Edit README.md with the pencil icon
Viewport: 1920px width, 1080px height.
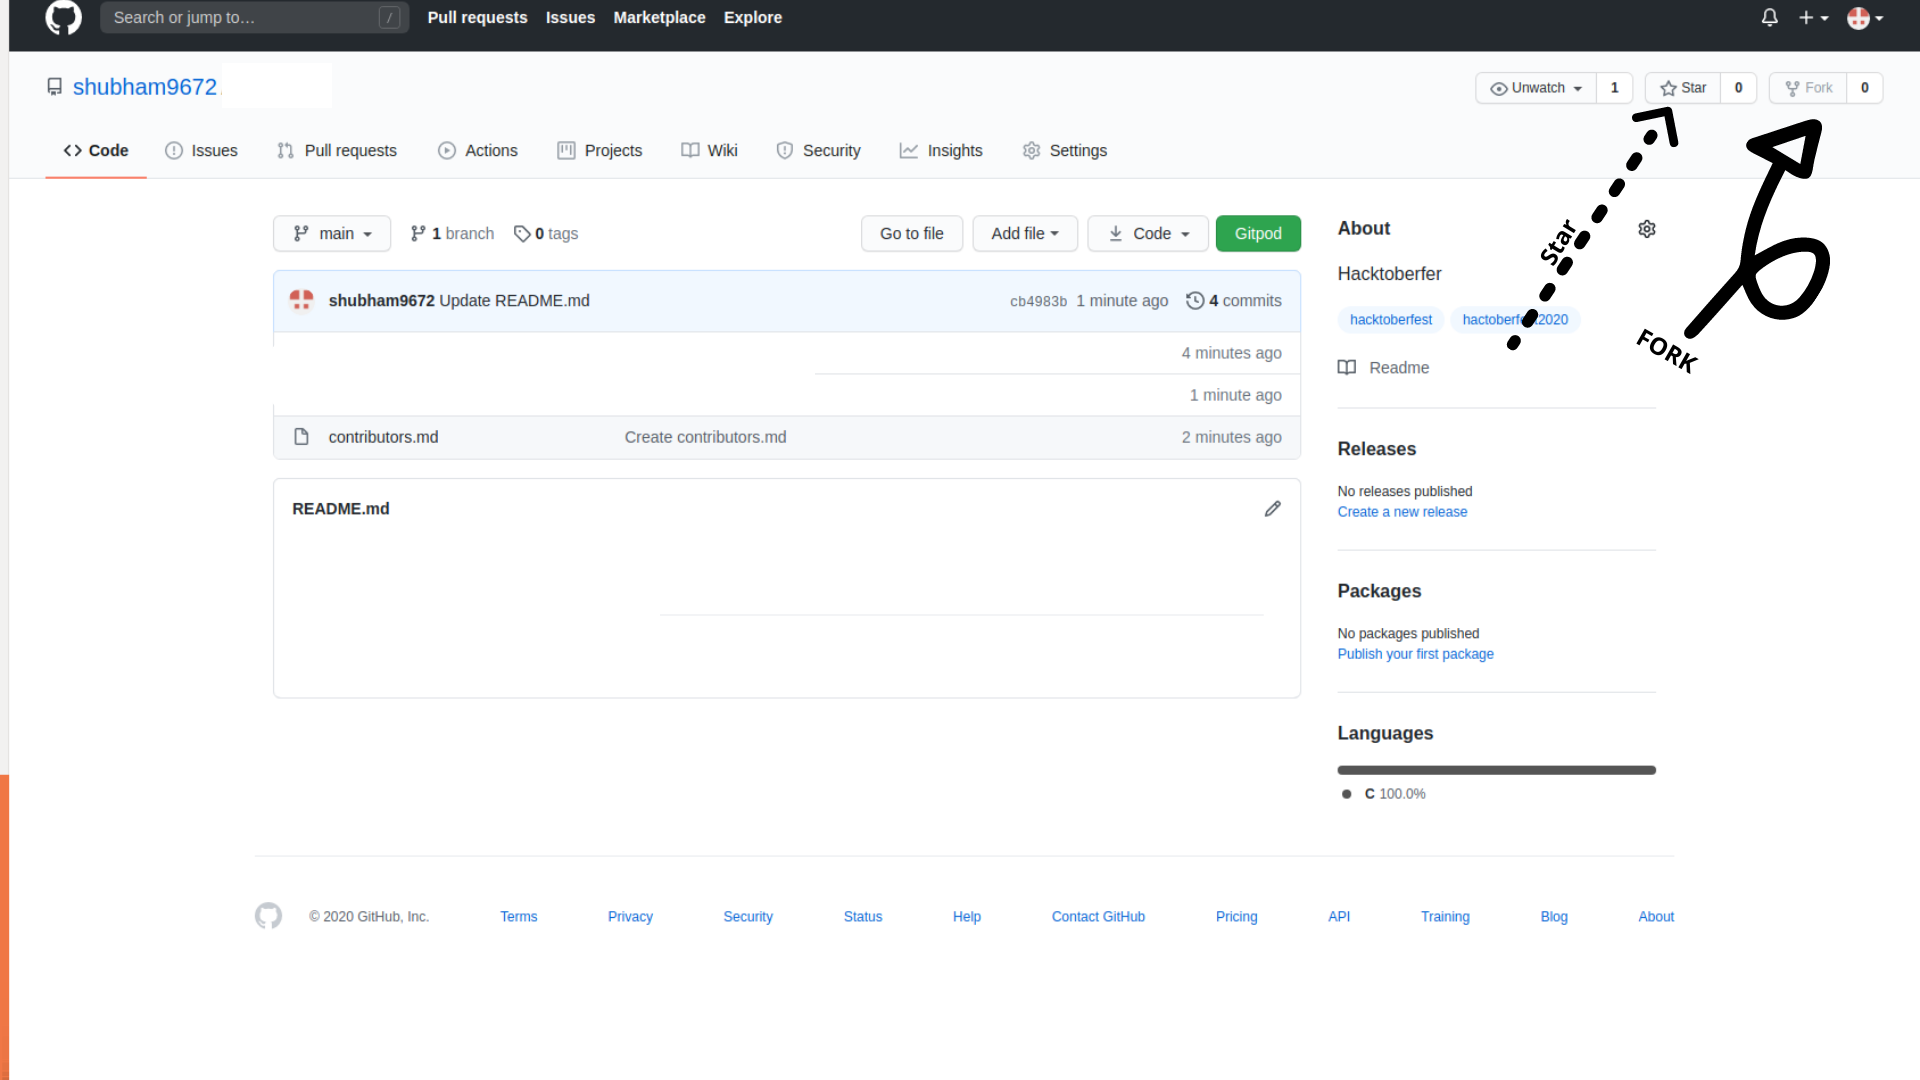(x=1272, y=509)
